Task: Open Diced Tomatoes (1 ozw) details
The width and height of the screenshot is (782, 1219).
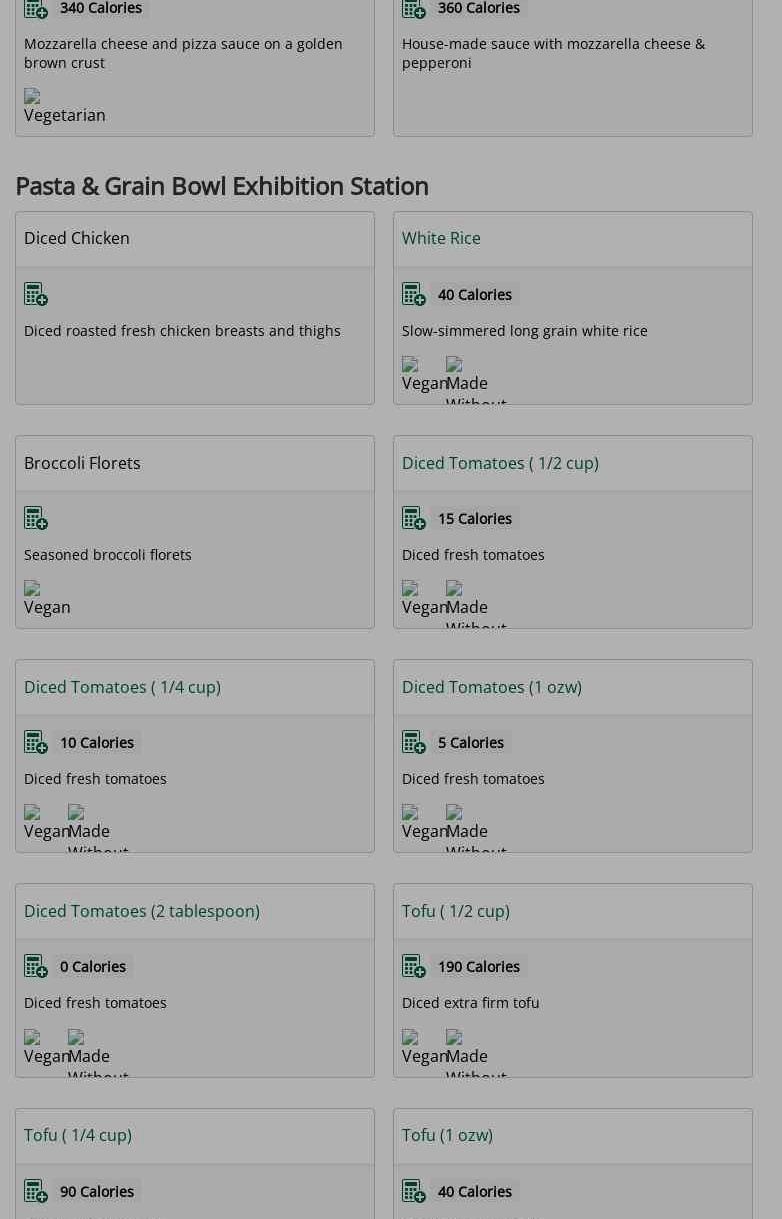Action: pos(491,687)
